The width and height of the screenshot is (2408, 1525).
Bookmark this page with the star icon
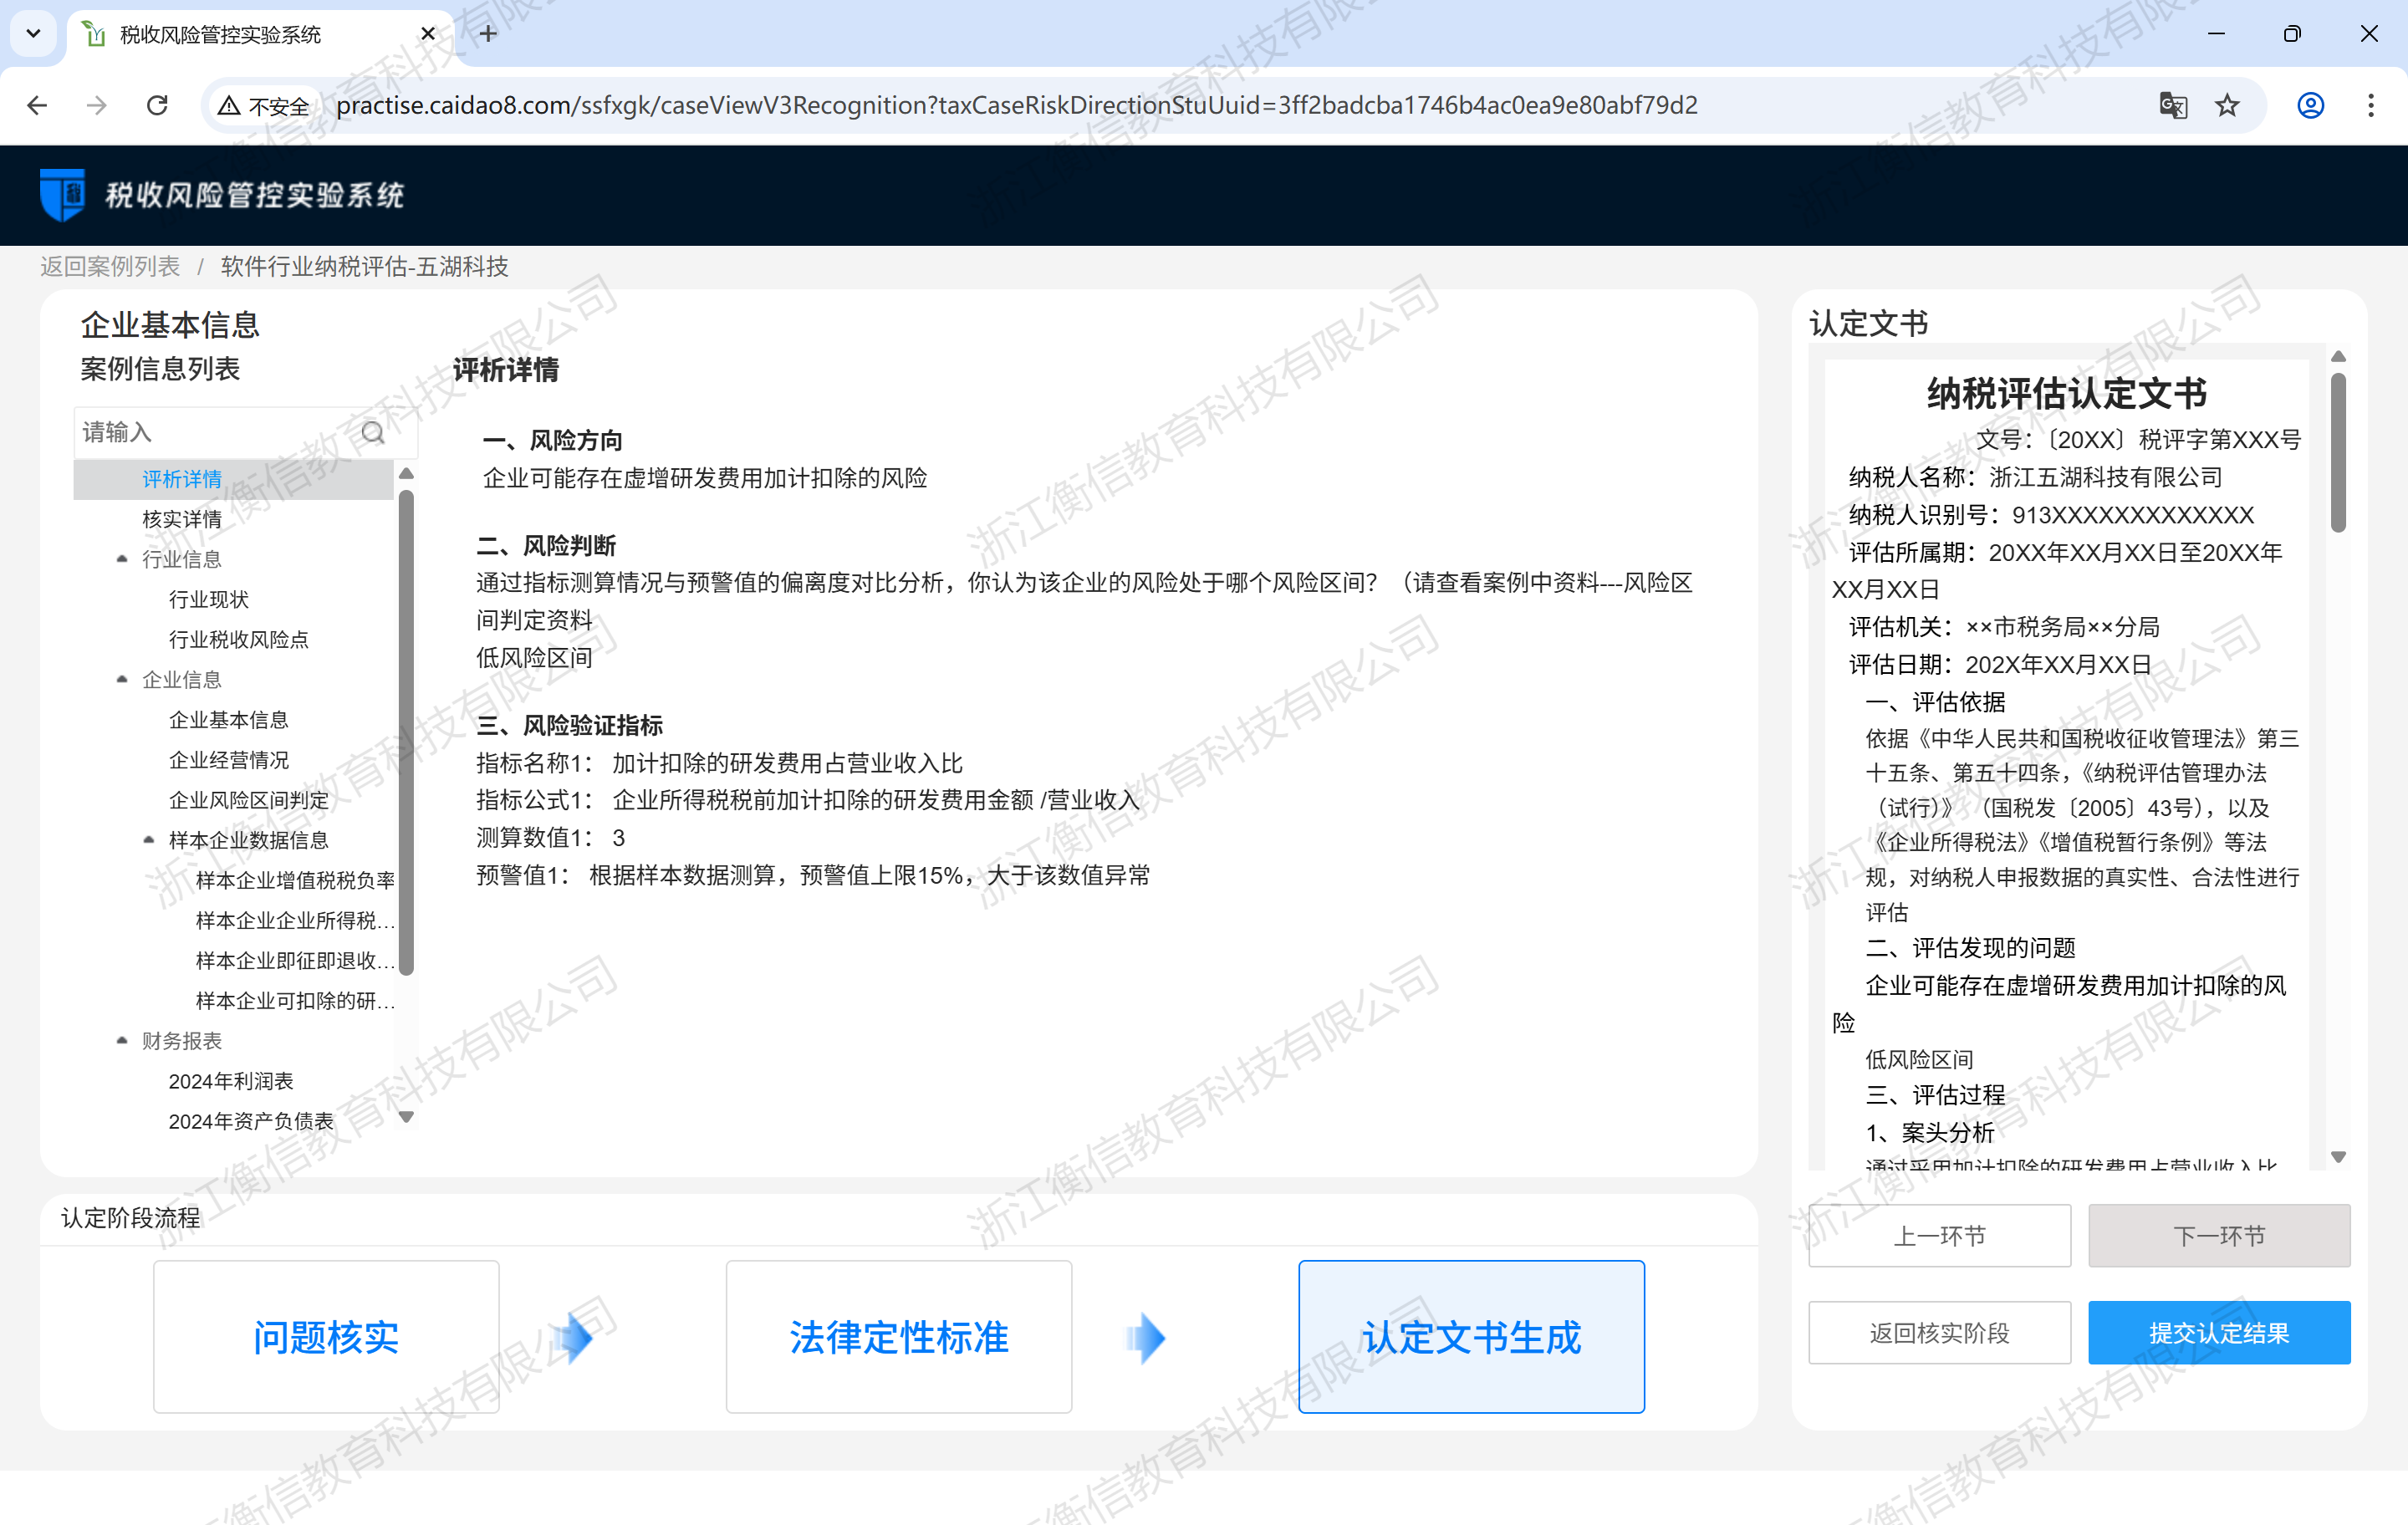tap(2227, 105)
